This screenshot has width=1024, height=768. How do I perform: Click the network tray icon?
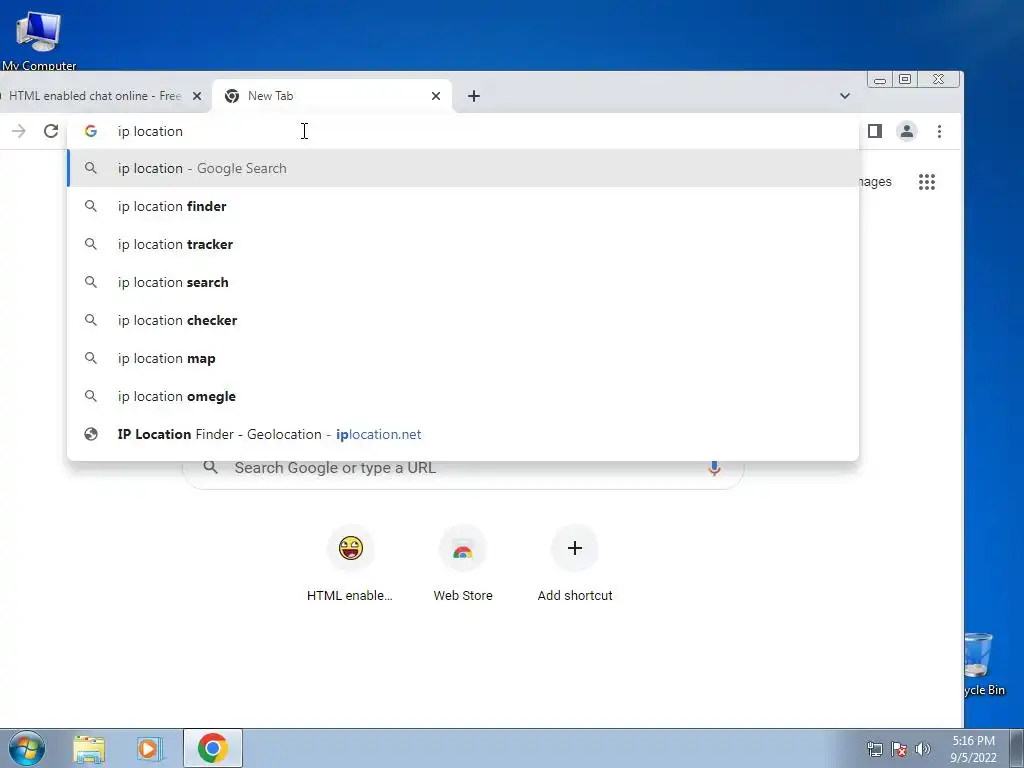[x=874, y=749]
